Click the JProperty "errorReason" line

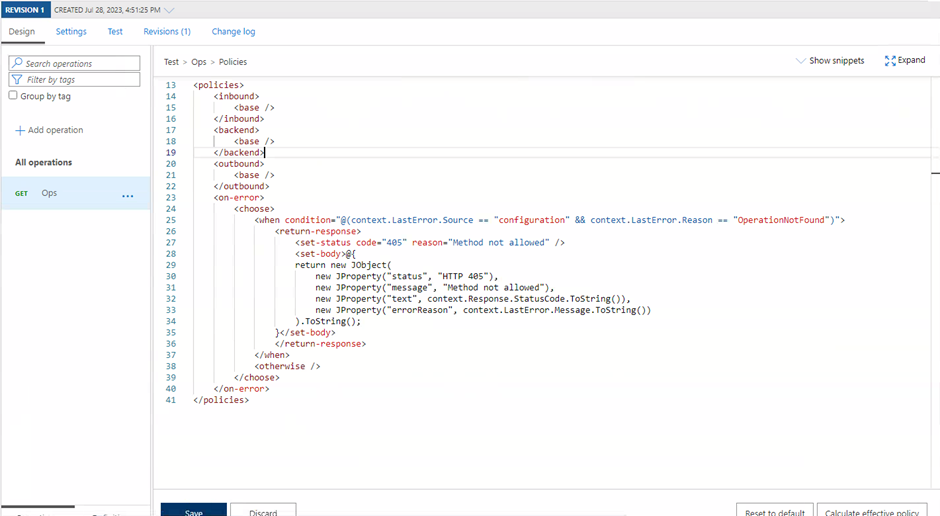[x=483, y=310]
